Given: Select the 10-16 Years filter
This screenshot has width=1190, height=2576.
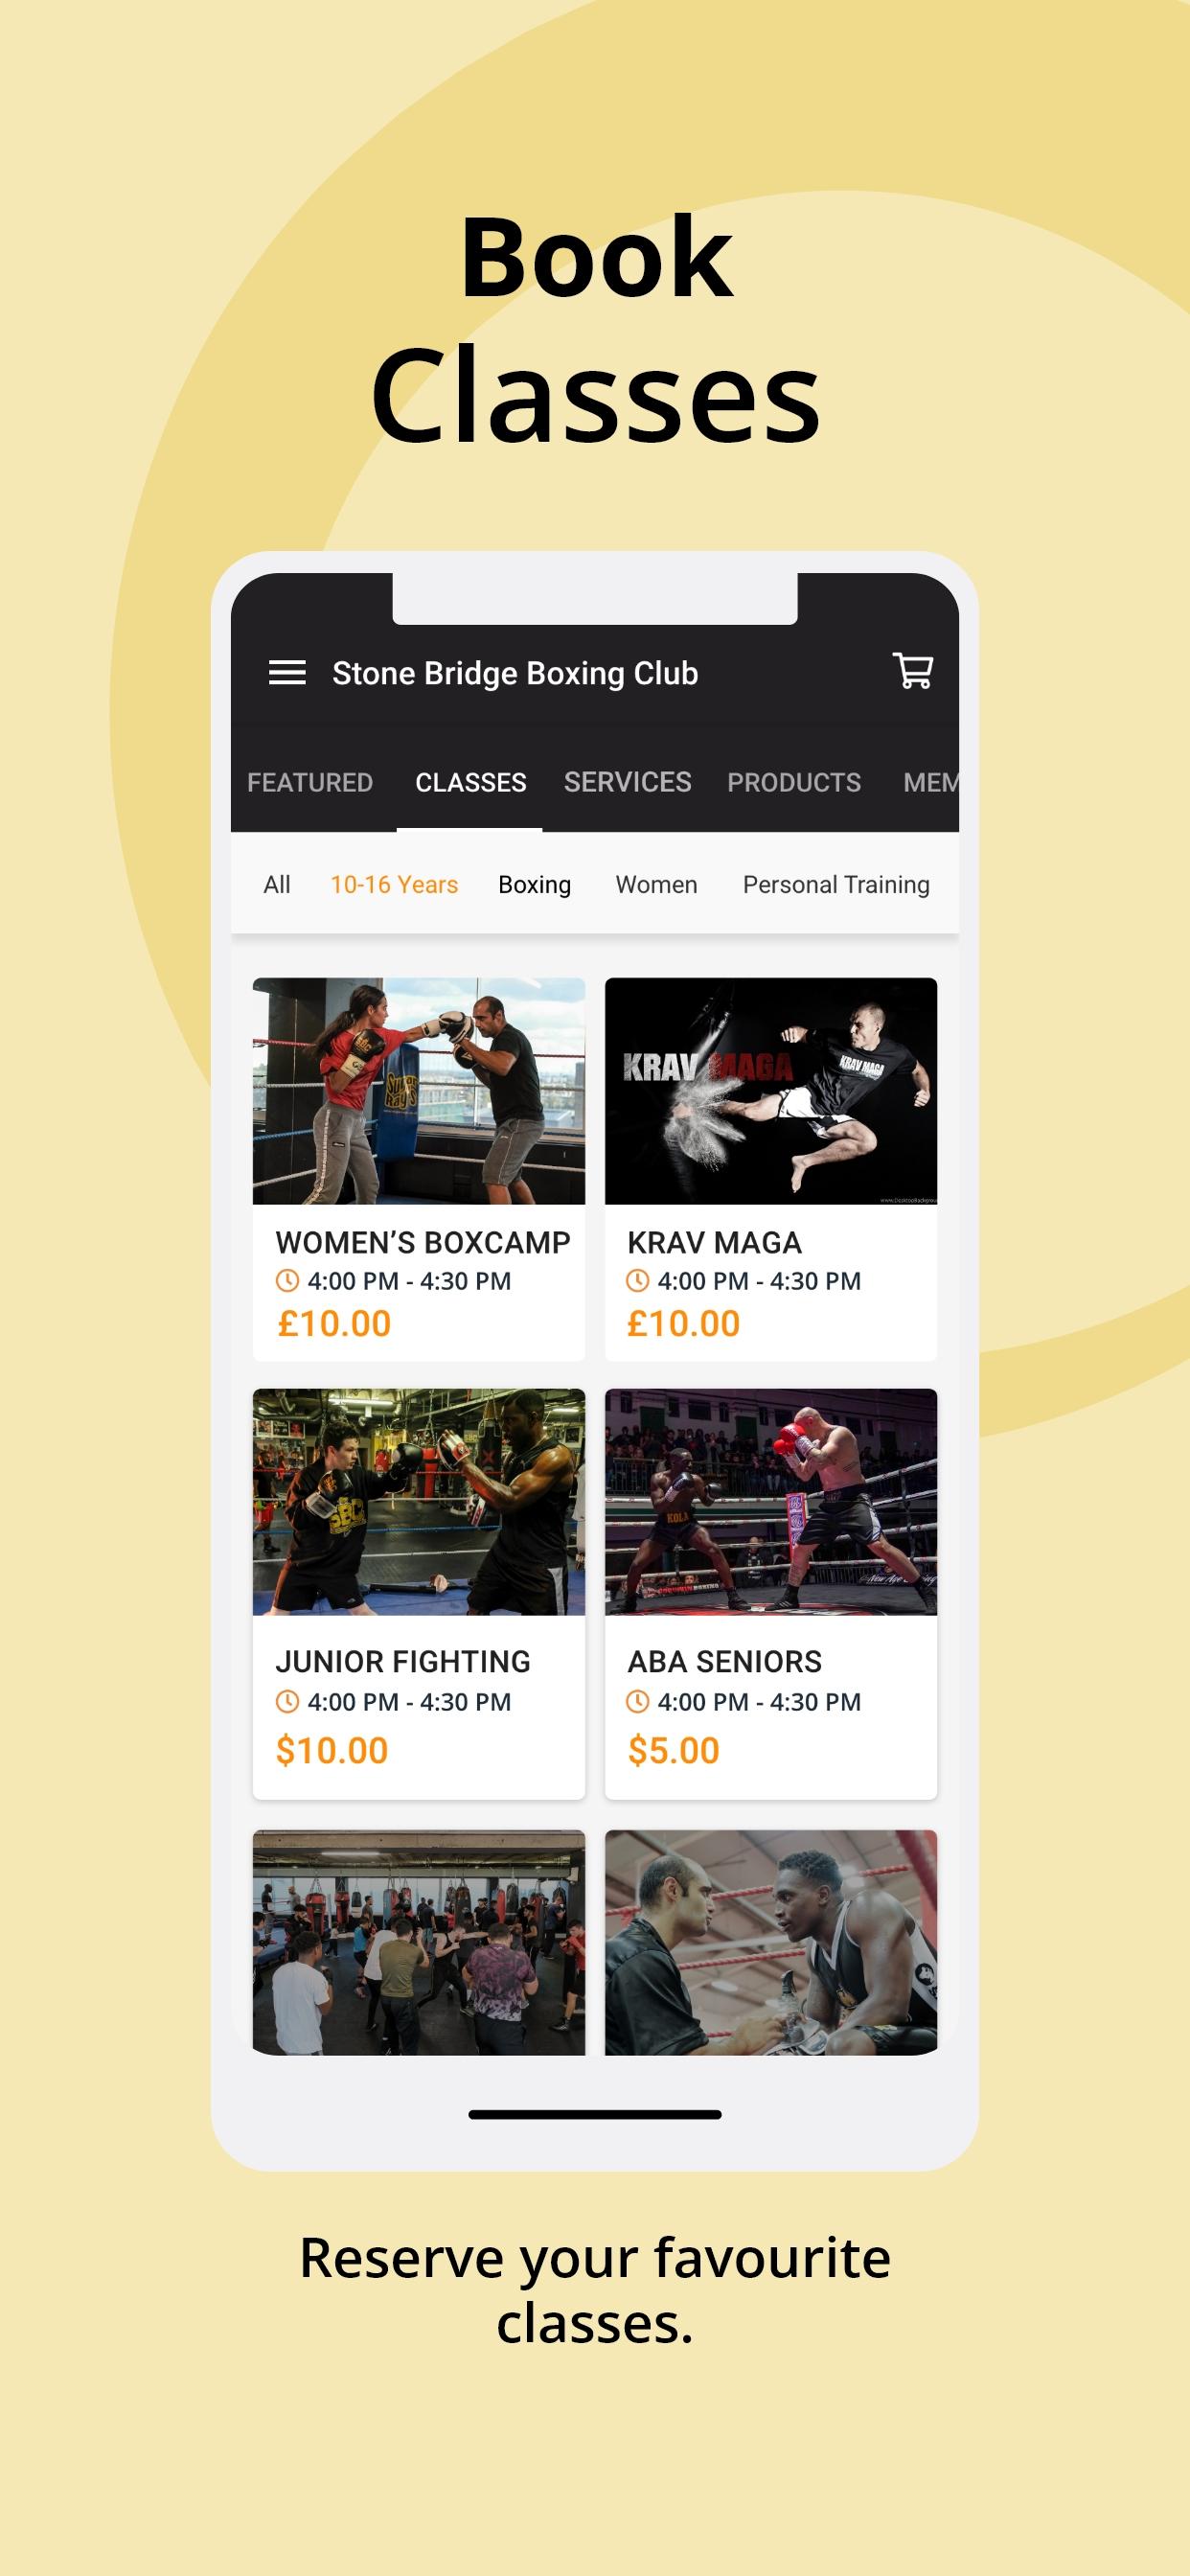Looking at the screenshot, I should (x=394, y=885).
